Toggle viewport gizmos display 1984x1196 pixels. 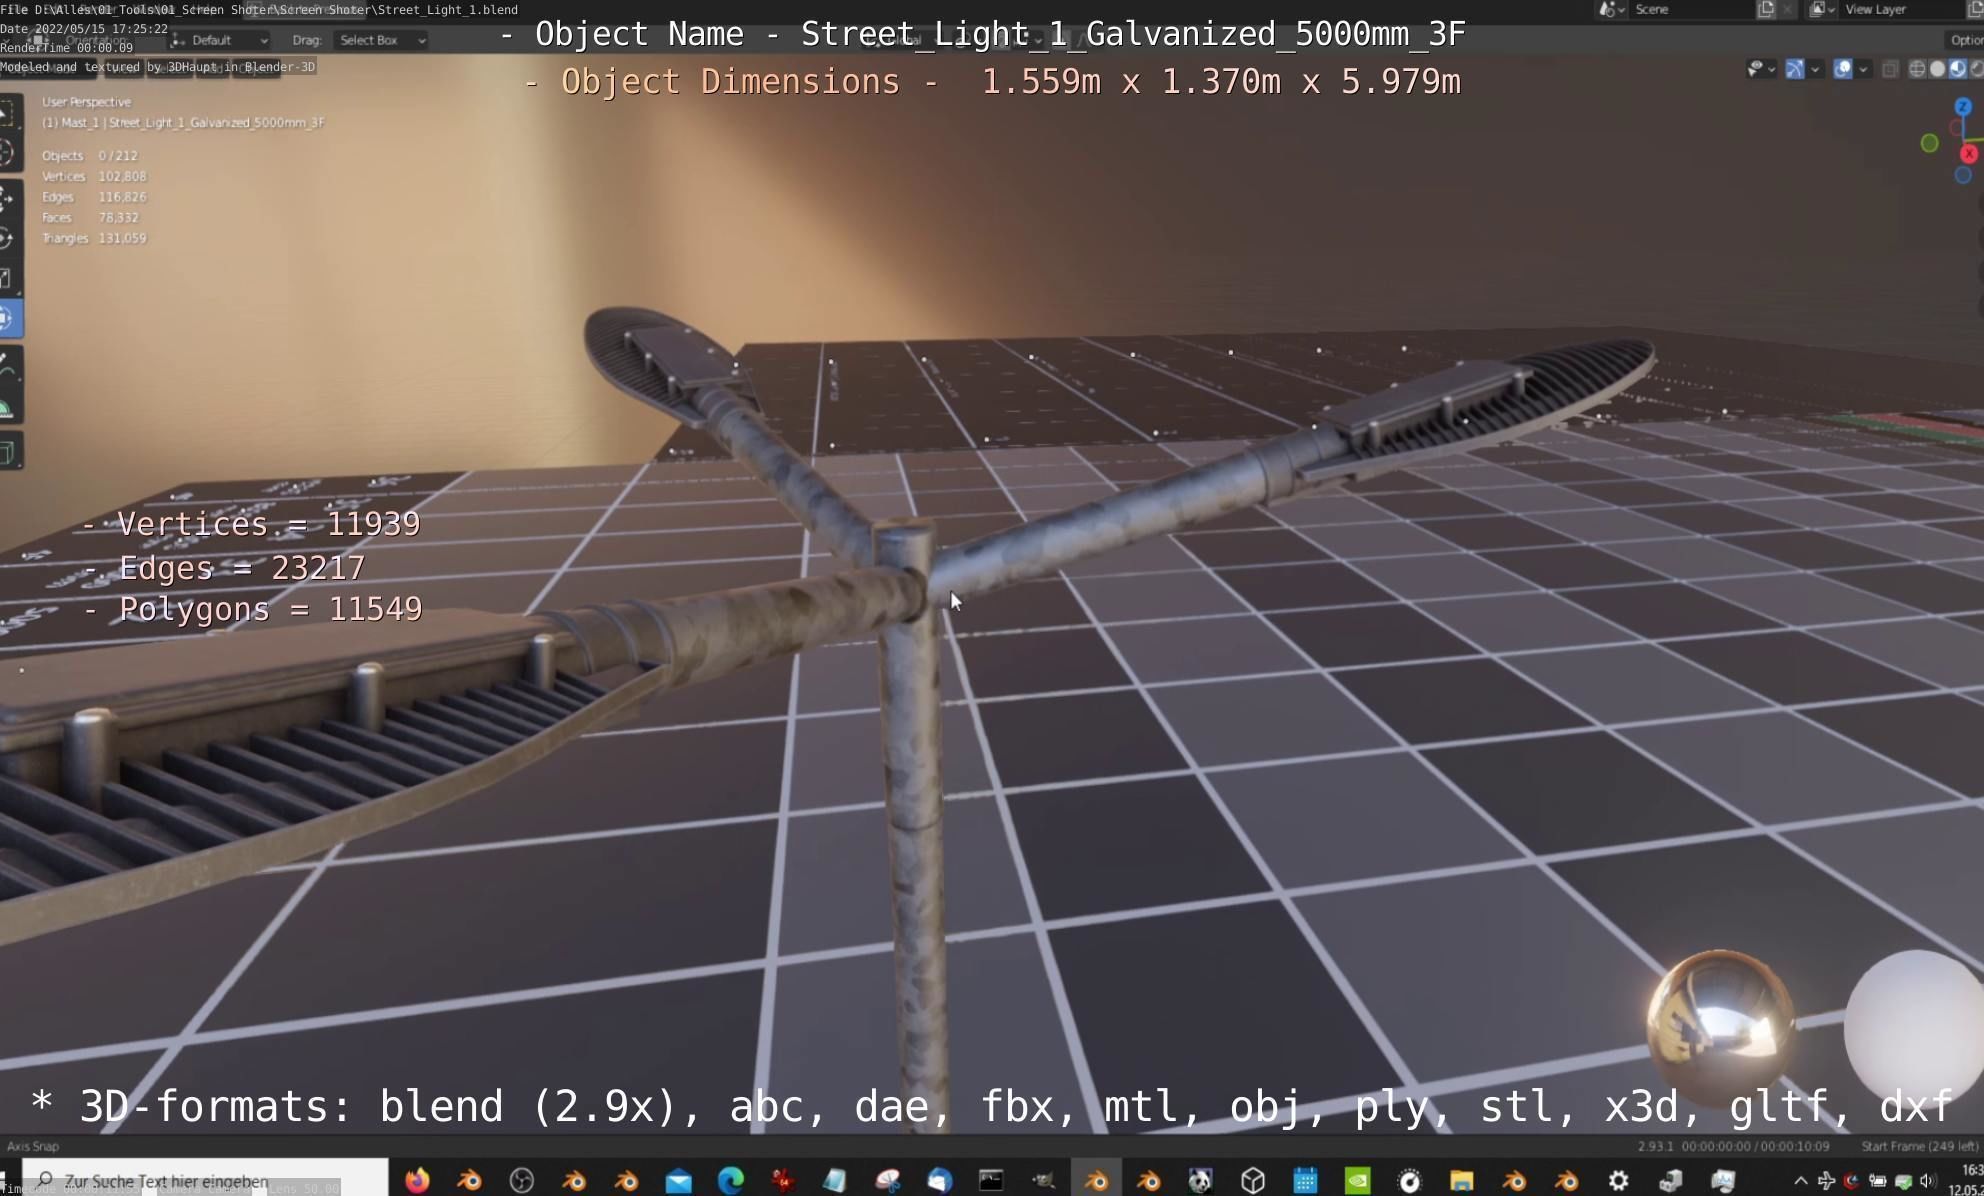click(1795, 69)
